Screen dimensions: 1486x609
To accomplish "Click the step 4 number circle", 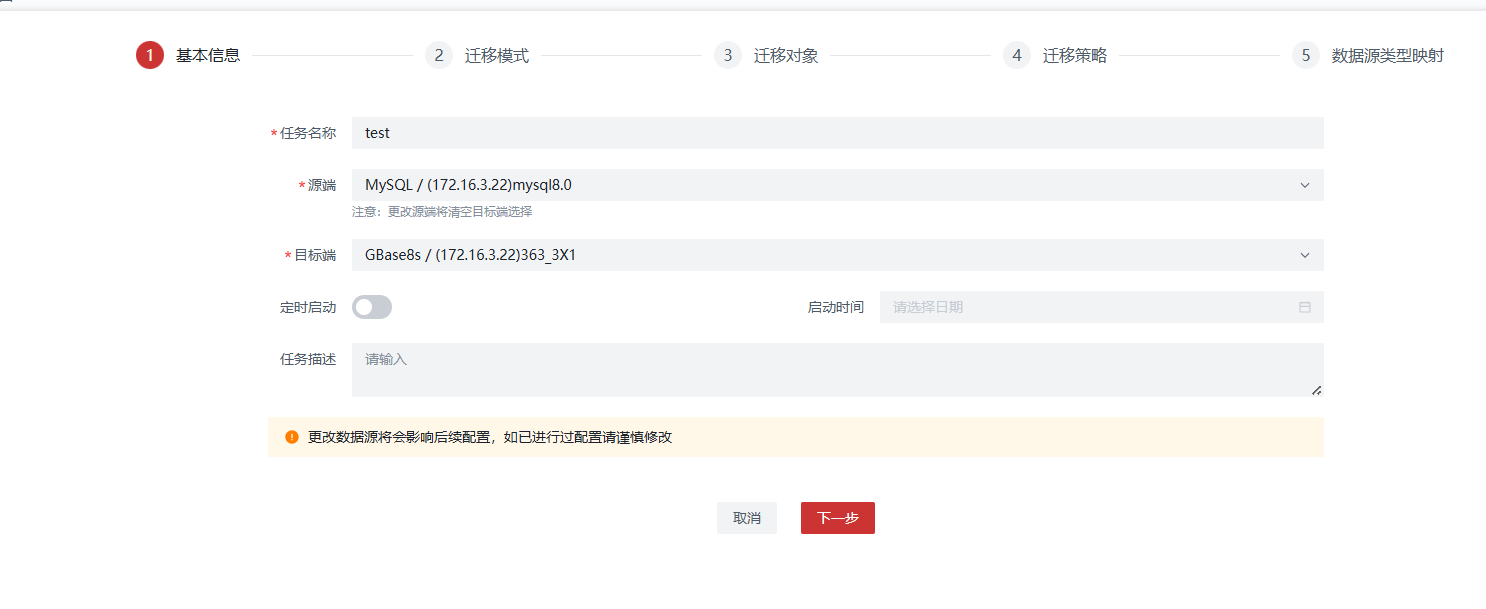I will (x=1017, y=55).
